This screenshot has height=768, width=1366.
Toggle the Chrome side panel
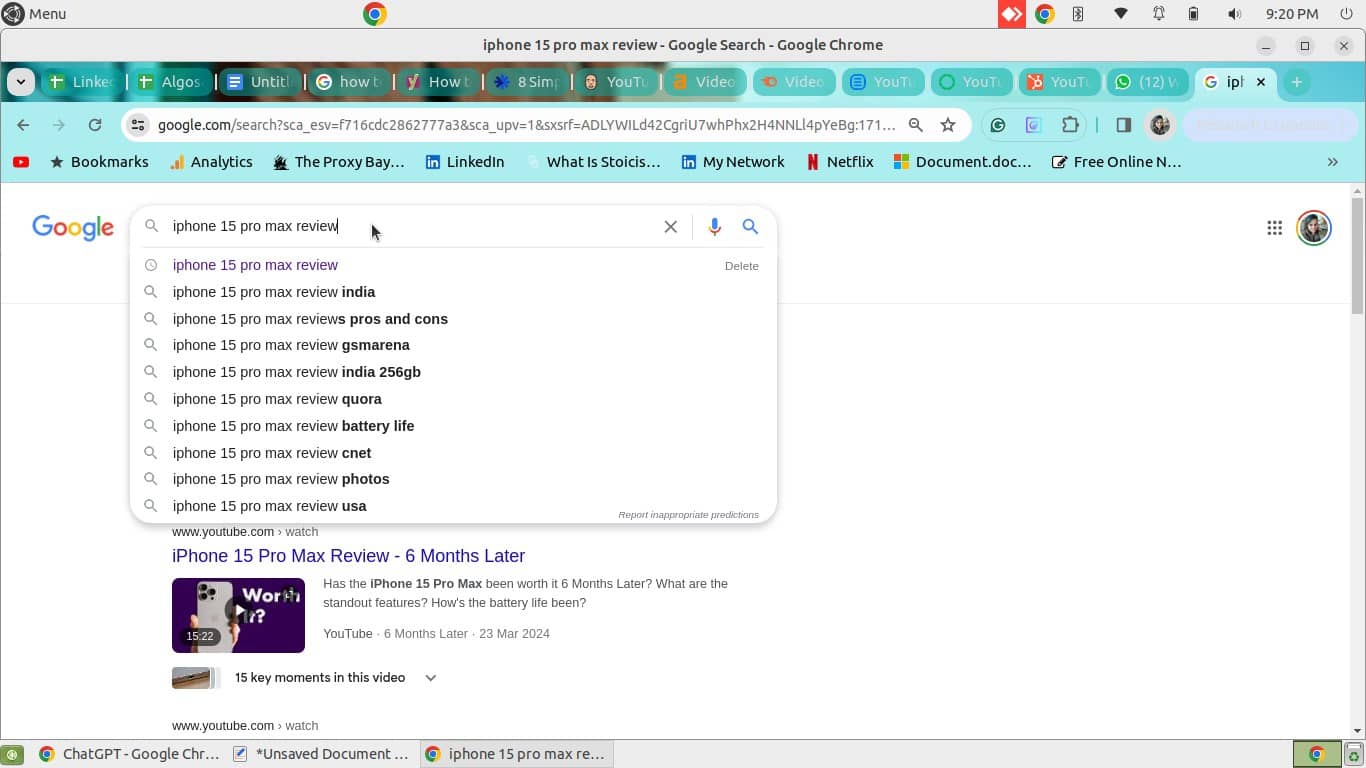tap(1123, 125)
